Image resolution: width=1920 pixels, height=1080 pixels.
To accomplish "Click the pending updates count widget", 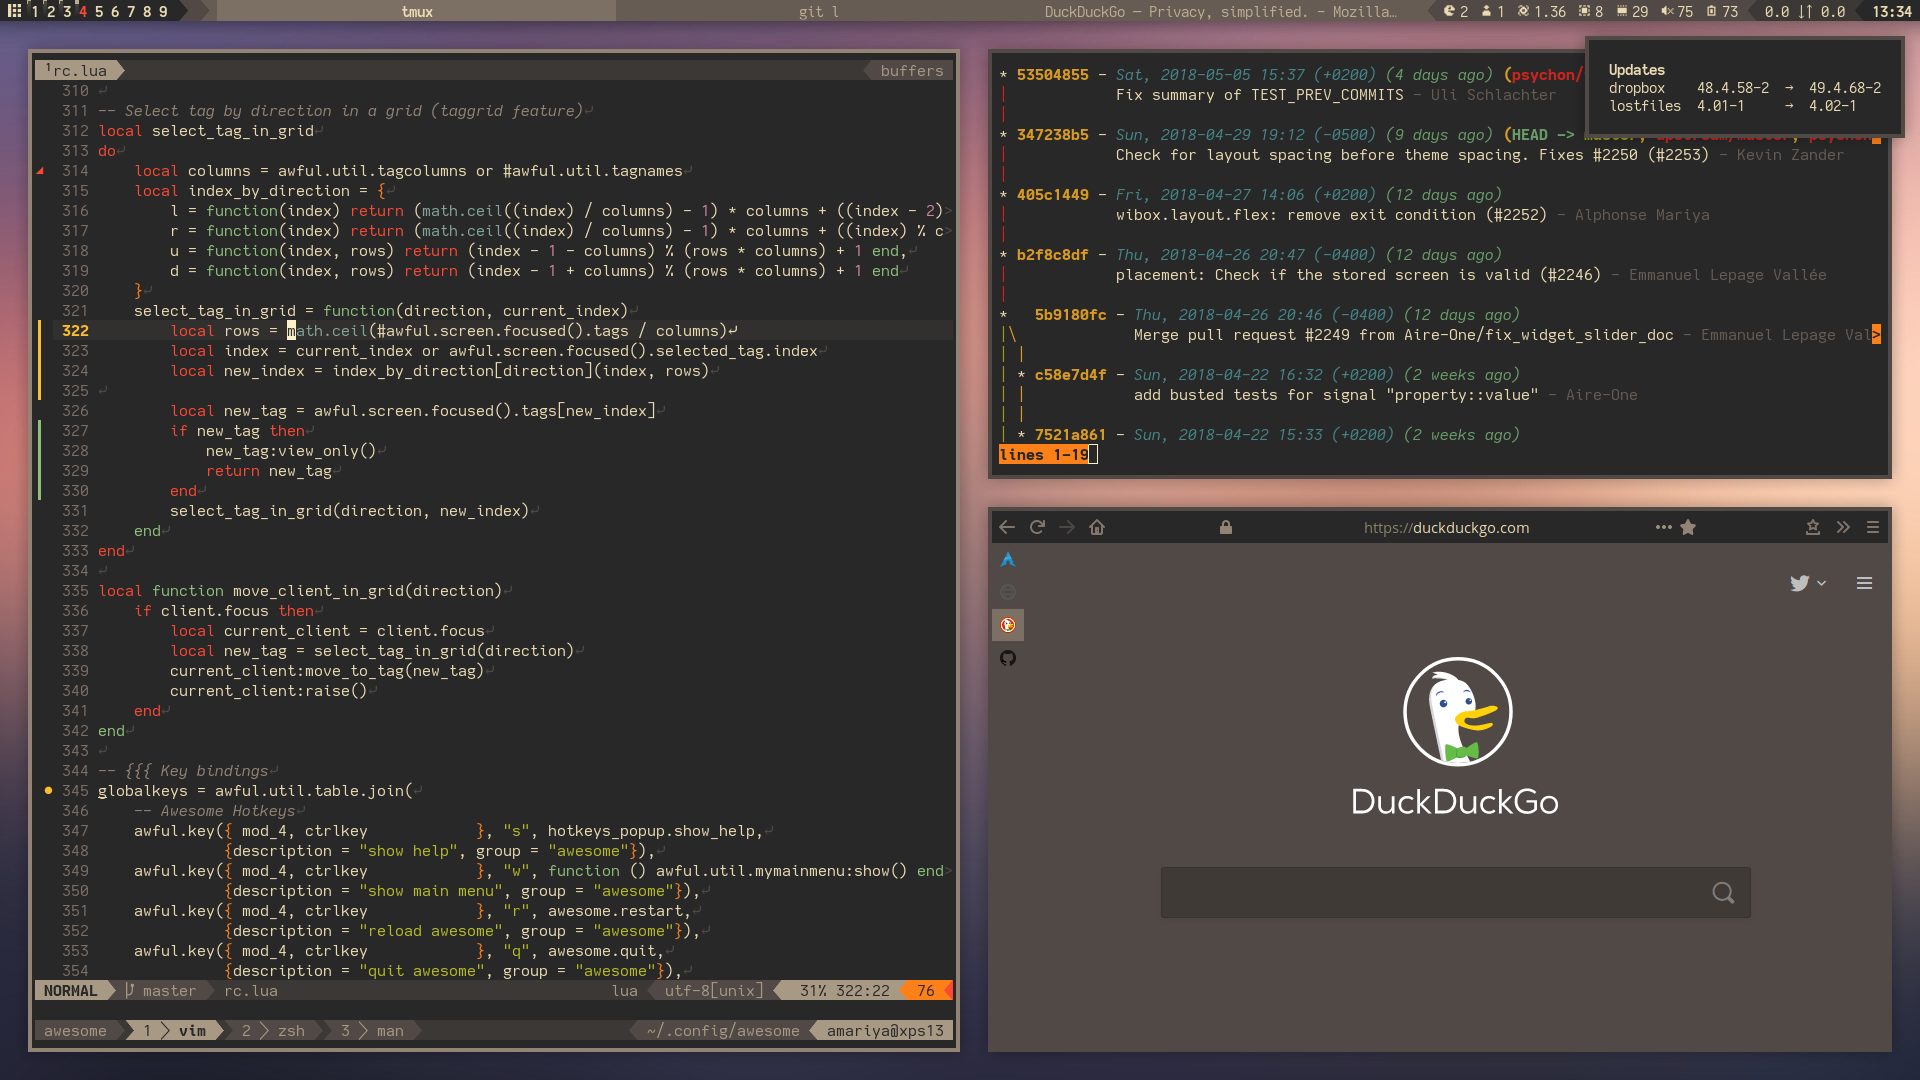I will click(x=1456, y=12).
